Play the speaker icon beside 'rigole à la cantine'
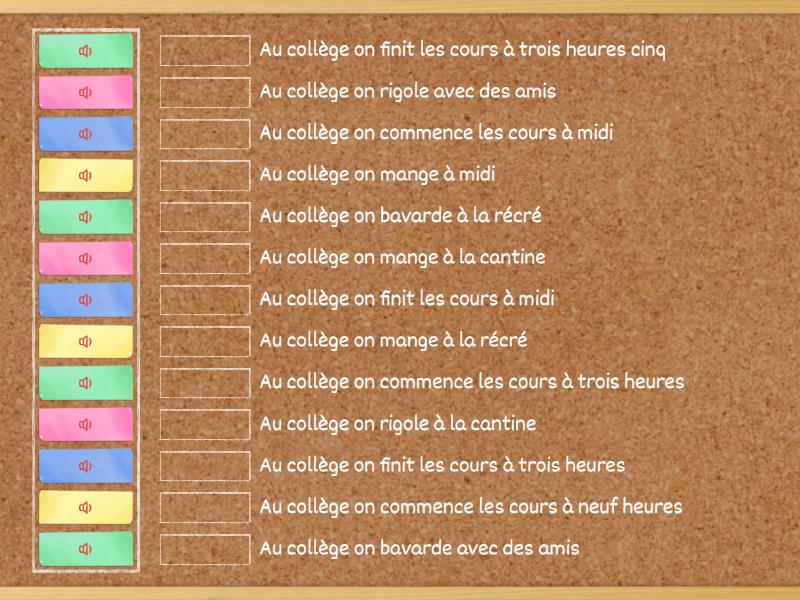Viewport: 800px width, 600px height. [86, 424]
